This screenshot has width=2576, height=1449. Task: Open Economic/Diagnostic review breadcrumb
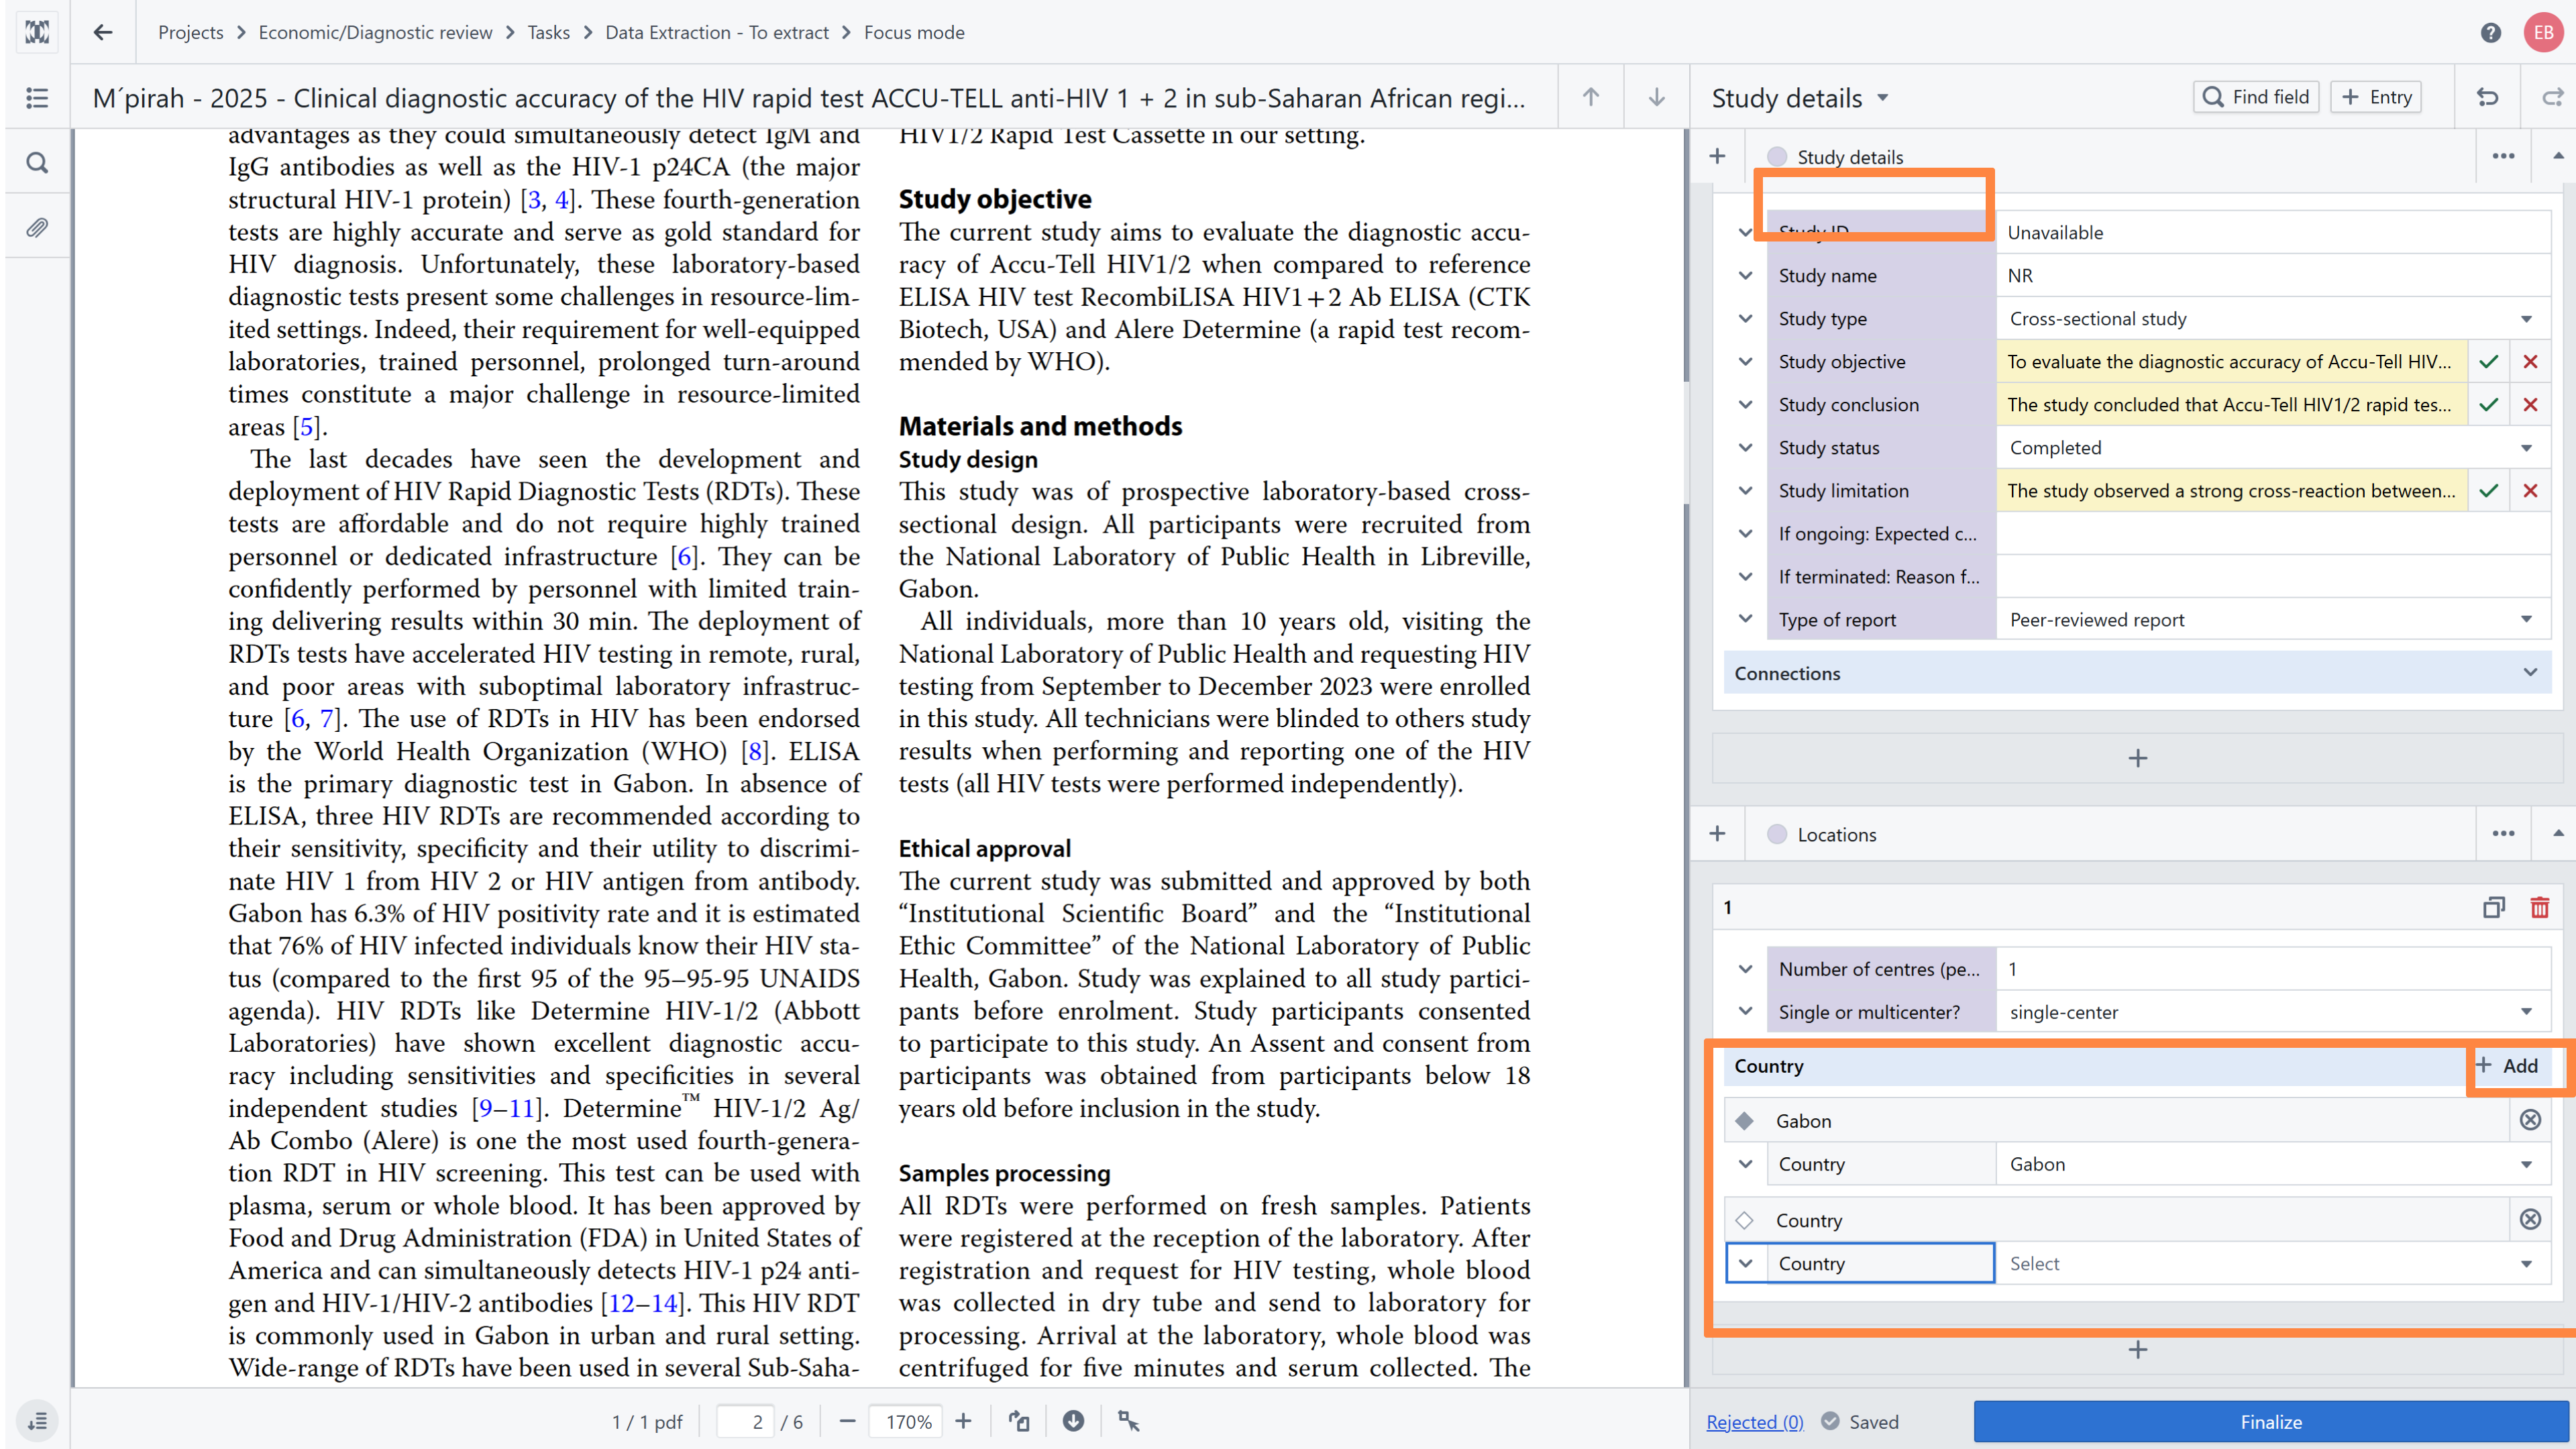375,32
